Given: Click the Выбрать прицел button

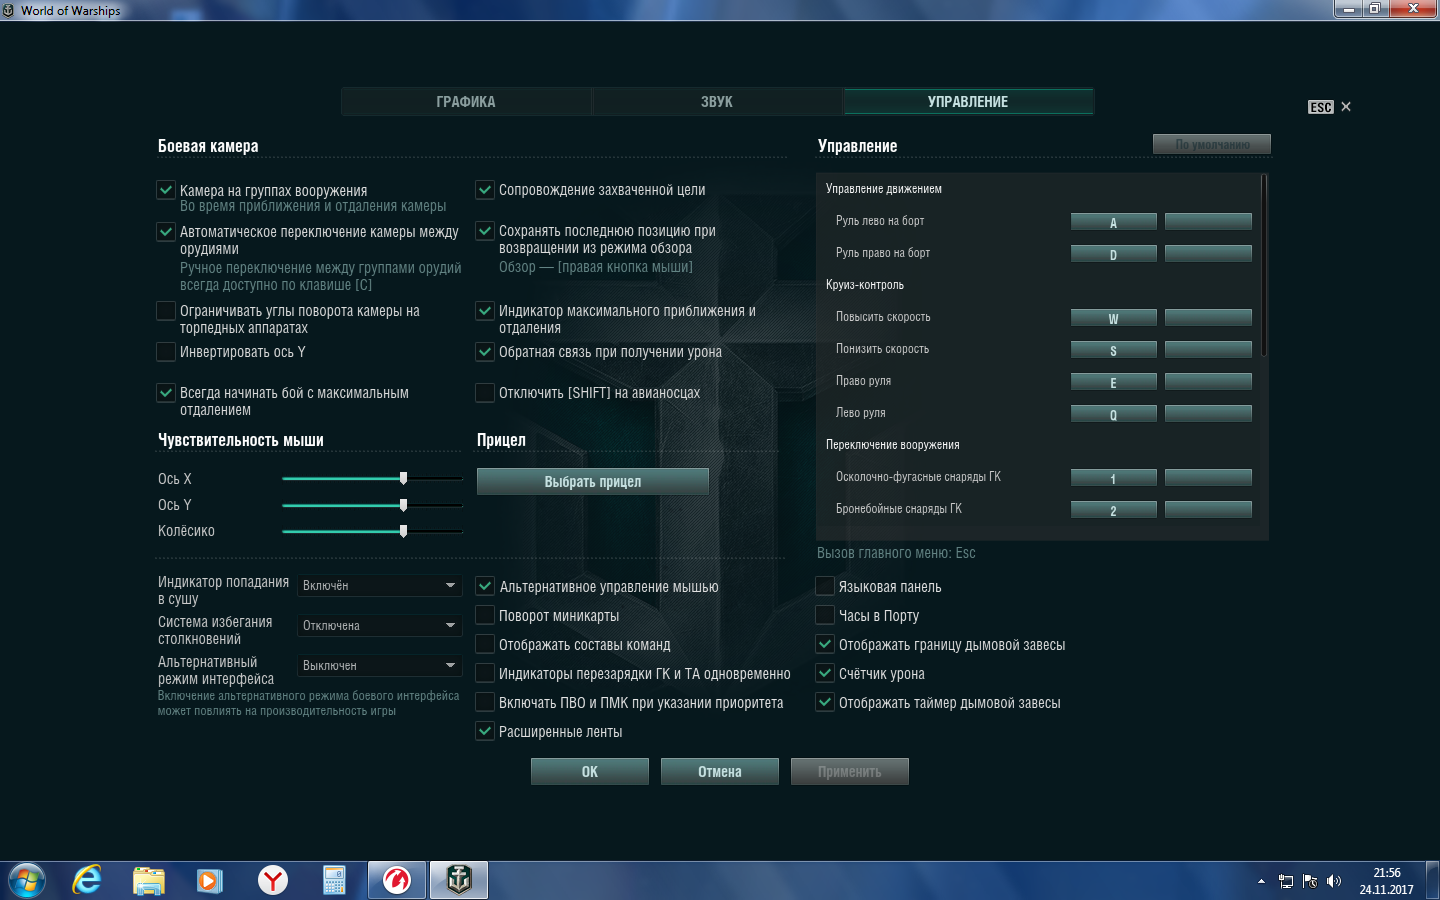Looking at the screenshot, I should pos(593,482).
